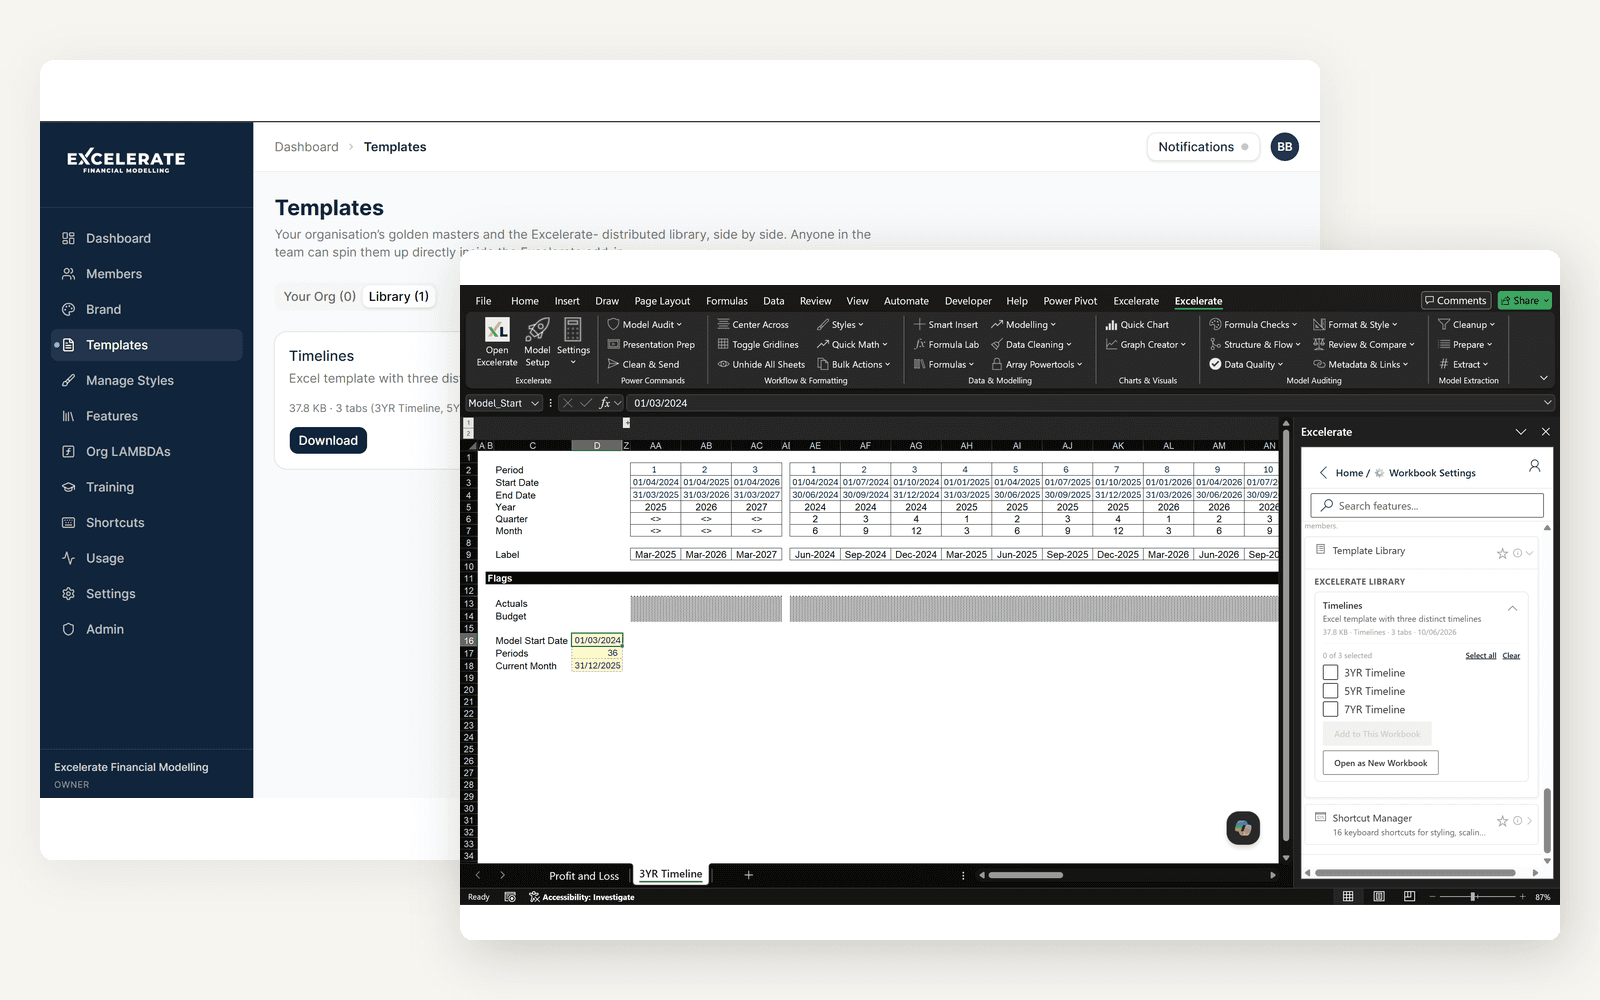Open the Settings calculator icon in the ribbon
This screenshot has width=1600, height=1000.
pos(573,340)
